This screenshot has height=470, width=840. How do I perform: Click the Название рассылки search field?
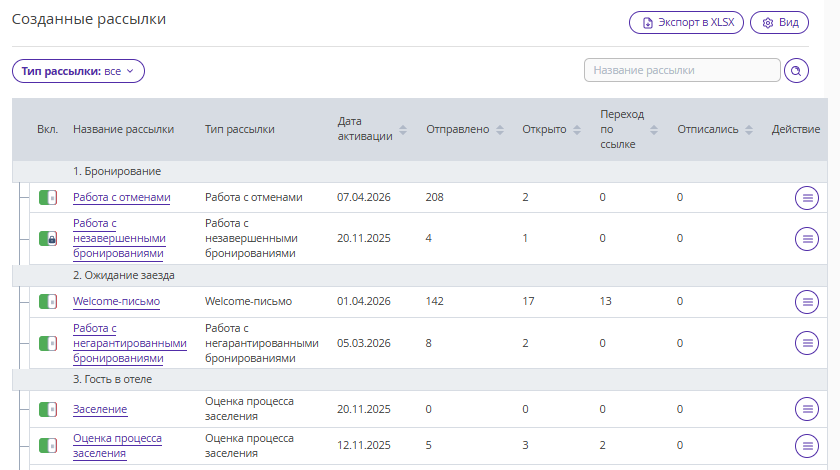click(x=681, y=71)
